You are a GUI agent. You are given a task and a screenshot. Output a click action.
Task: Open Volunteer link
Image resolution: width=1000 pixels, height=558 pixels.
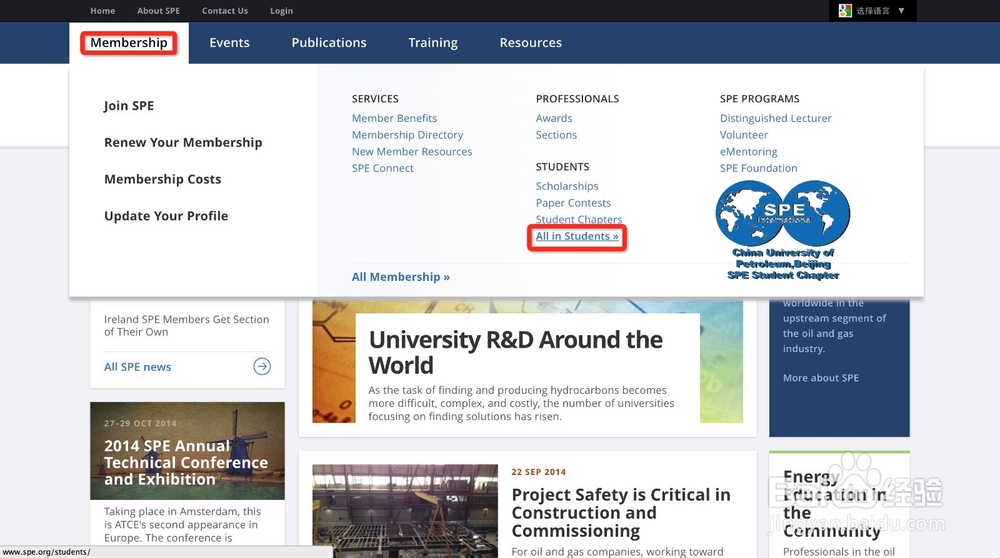tap(744, 135)
